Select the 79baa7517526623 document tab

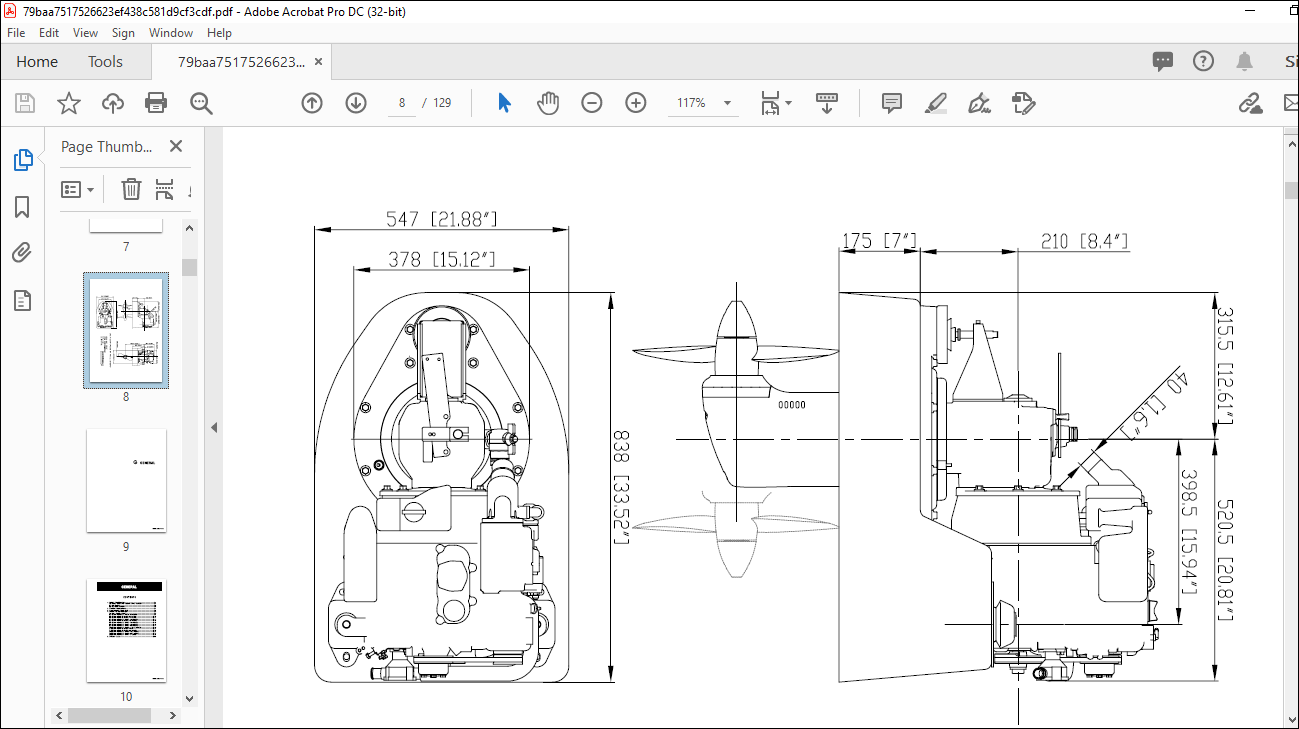click(242, 62)
